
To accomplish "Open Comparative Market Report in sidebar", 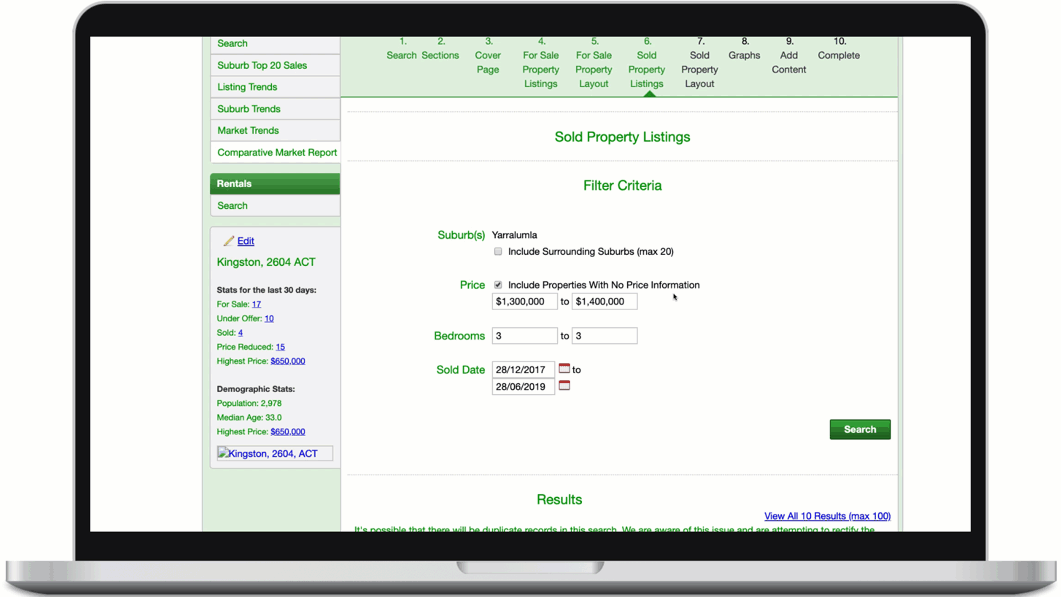I will click(277, 153).
